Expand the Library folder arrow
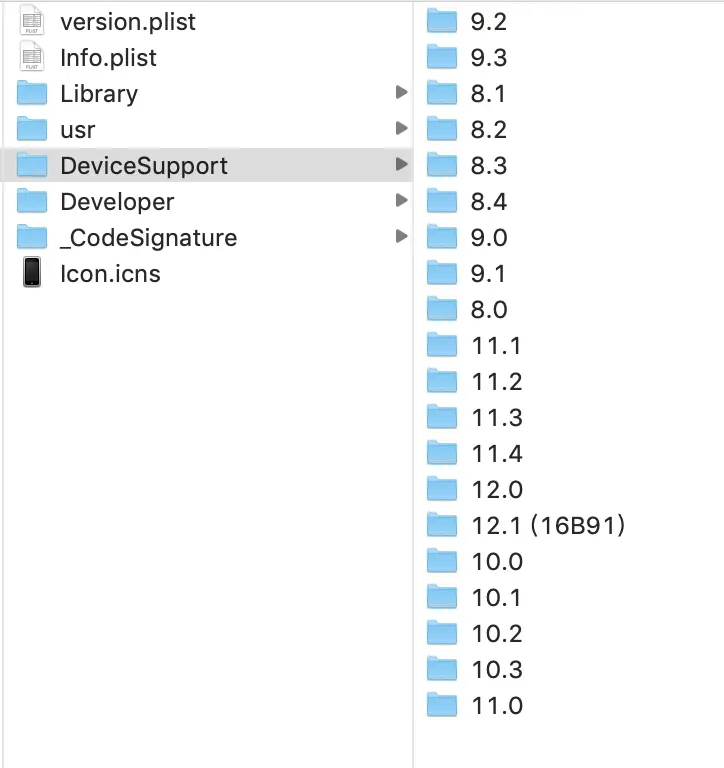The width and height of the screenshot is (724, 768). pos(401,93)
